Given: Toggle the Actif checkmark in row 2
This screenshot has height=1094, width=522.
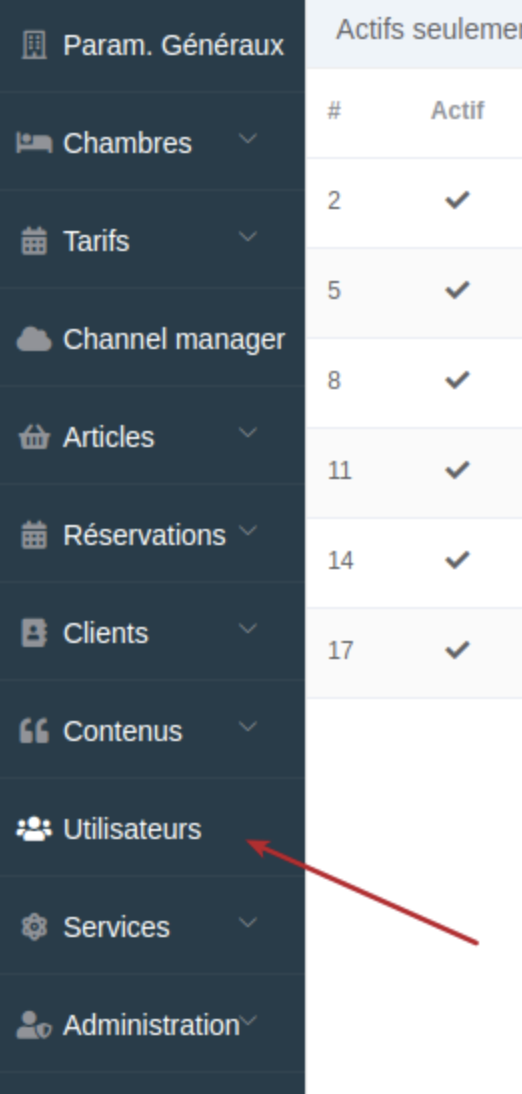Looking at the screenshot, I should tap(457, 201).
